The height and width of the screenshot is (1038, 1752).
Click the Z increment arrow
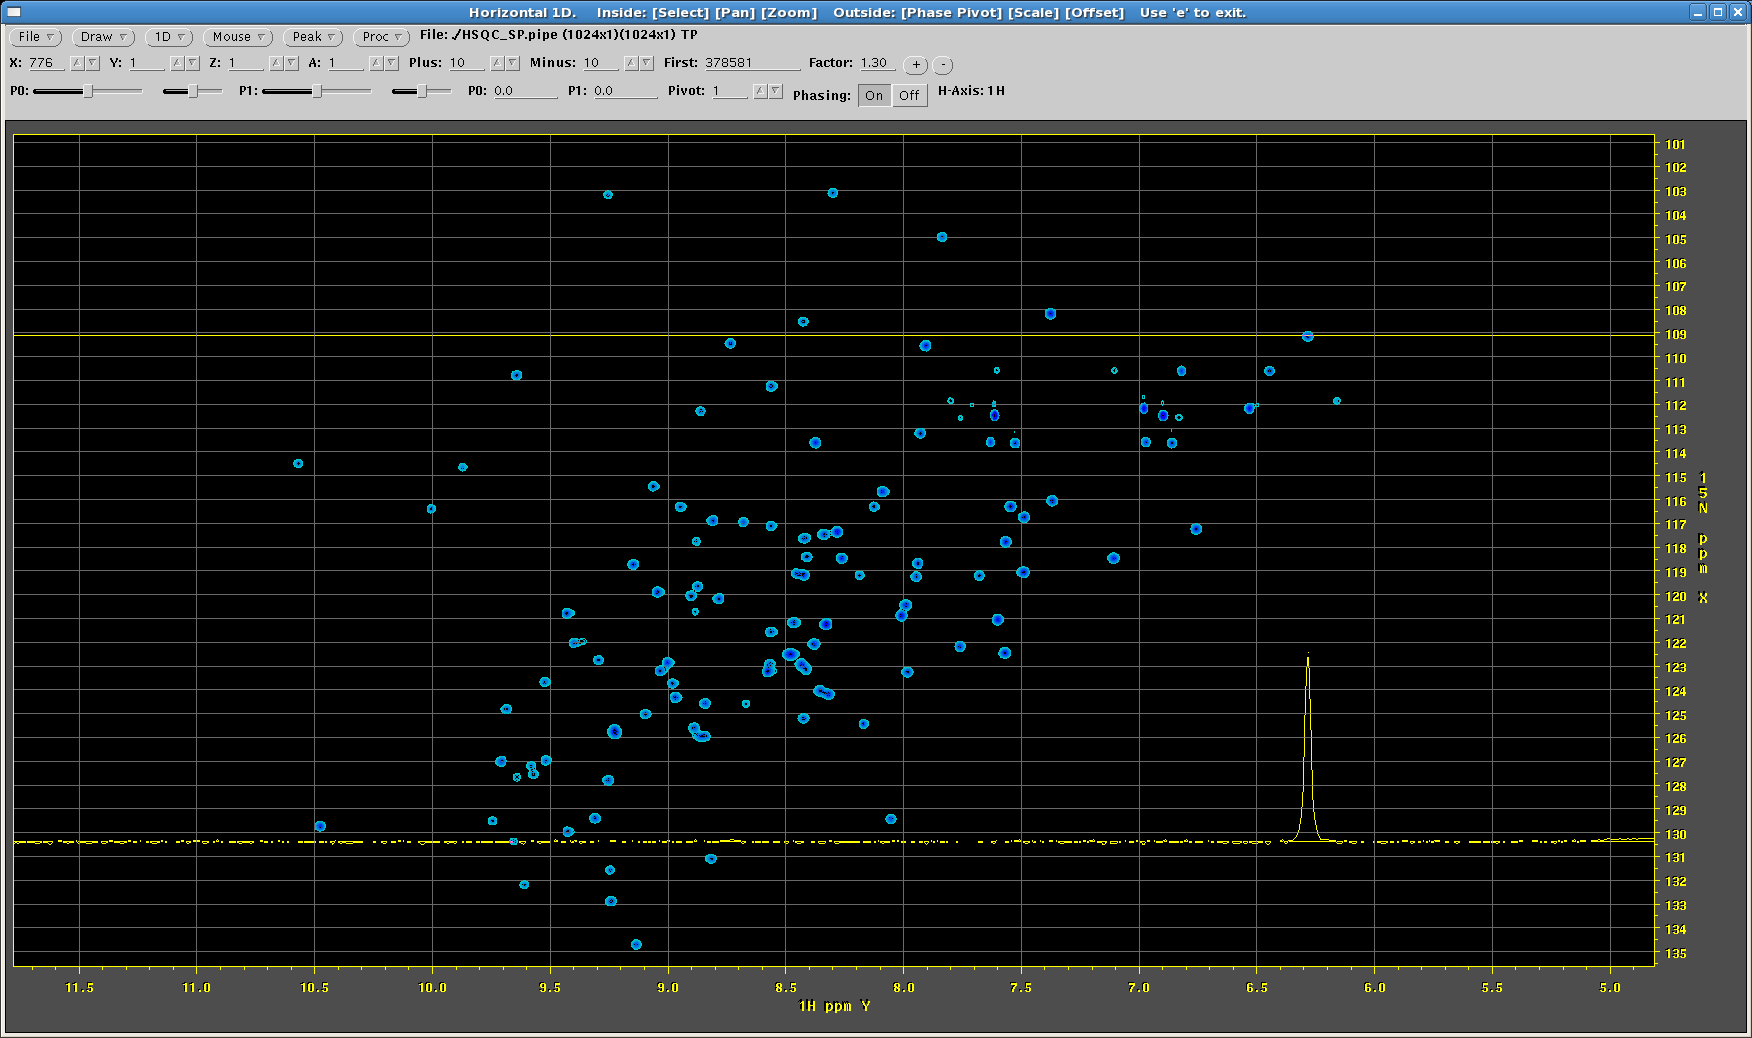pyautogui.click(x=276, y=63)
